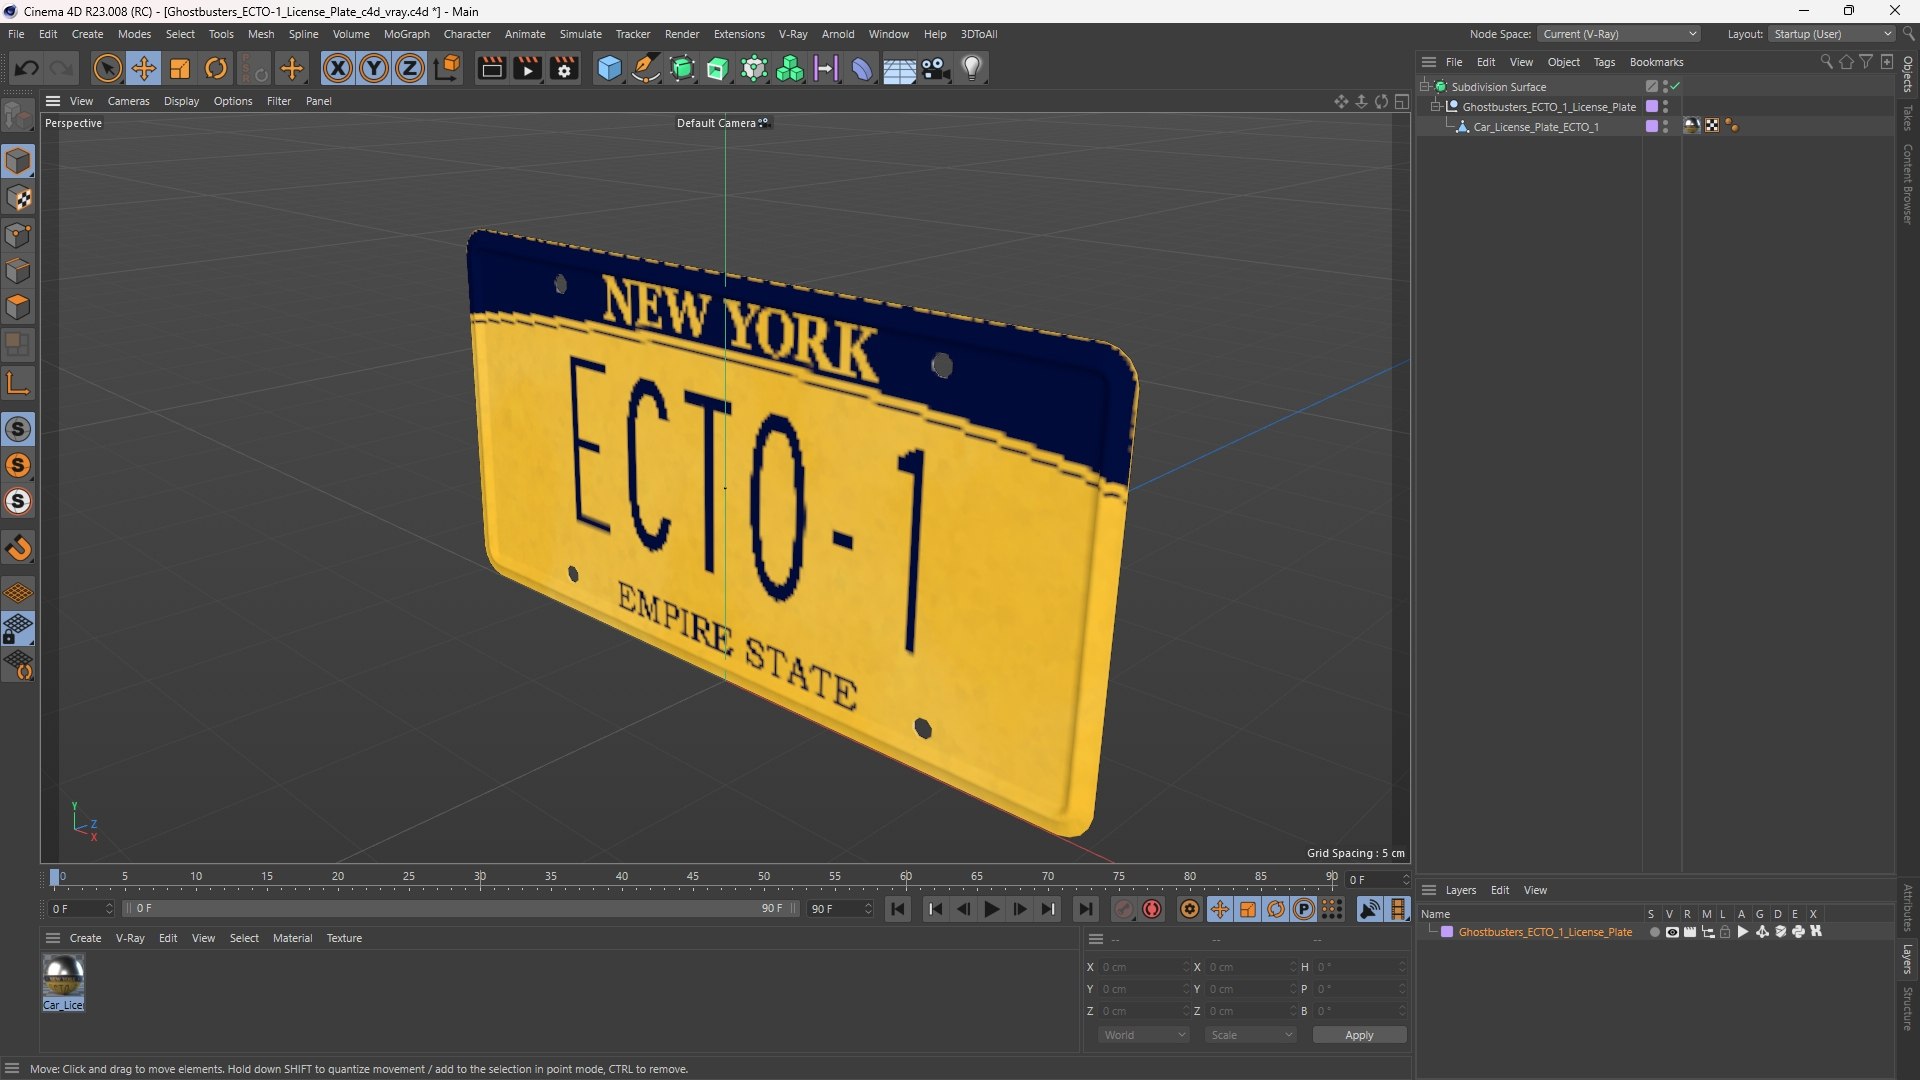Add a Camera object icon

pyautogui.click(x=936, y=68)
